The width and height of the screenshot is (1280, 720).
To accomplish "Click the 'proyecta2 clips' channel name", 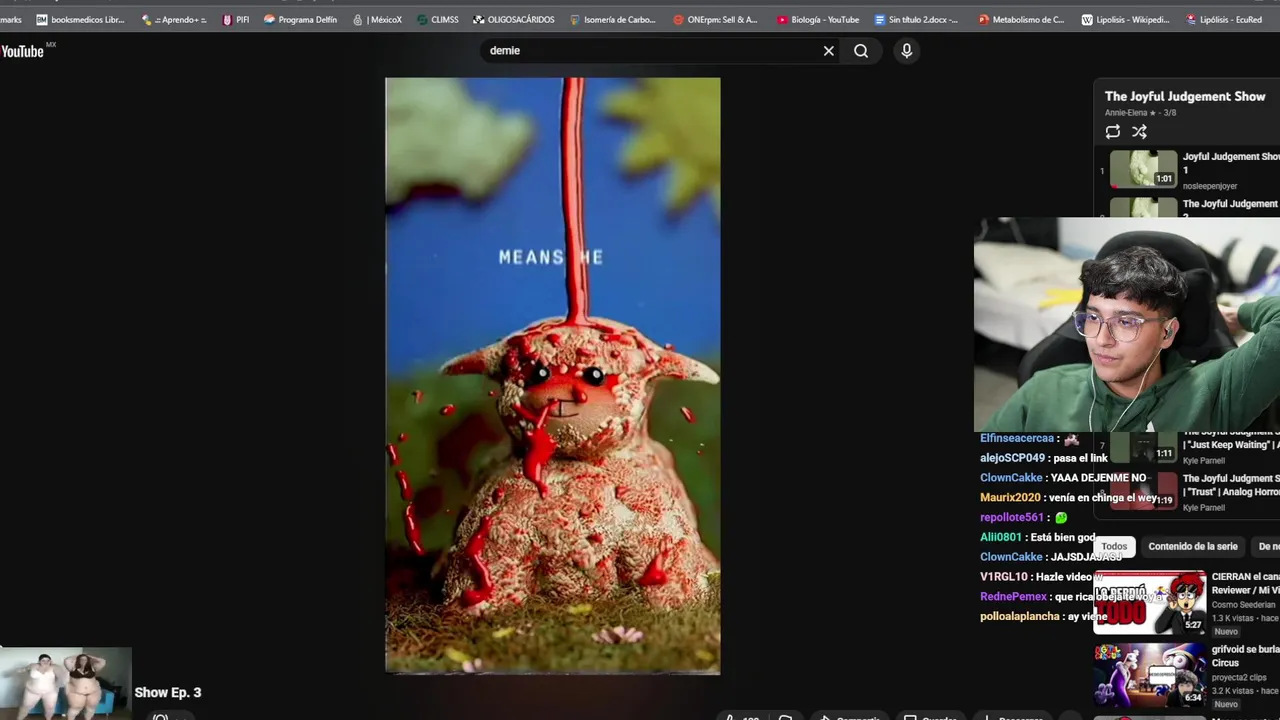I will tap(1241, 677).
